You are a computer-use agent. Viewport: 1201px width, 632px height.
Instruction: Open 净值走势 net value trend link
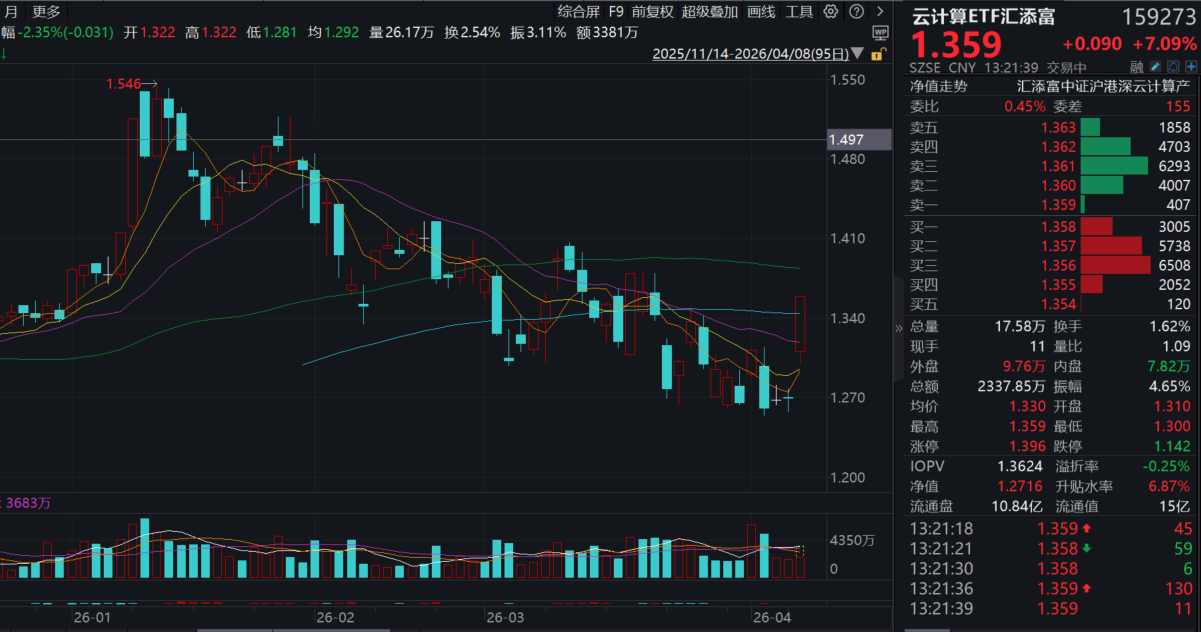coord(939,86)
